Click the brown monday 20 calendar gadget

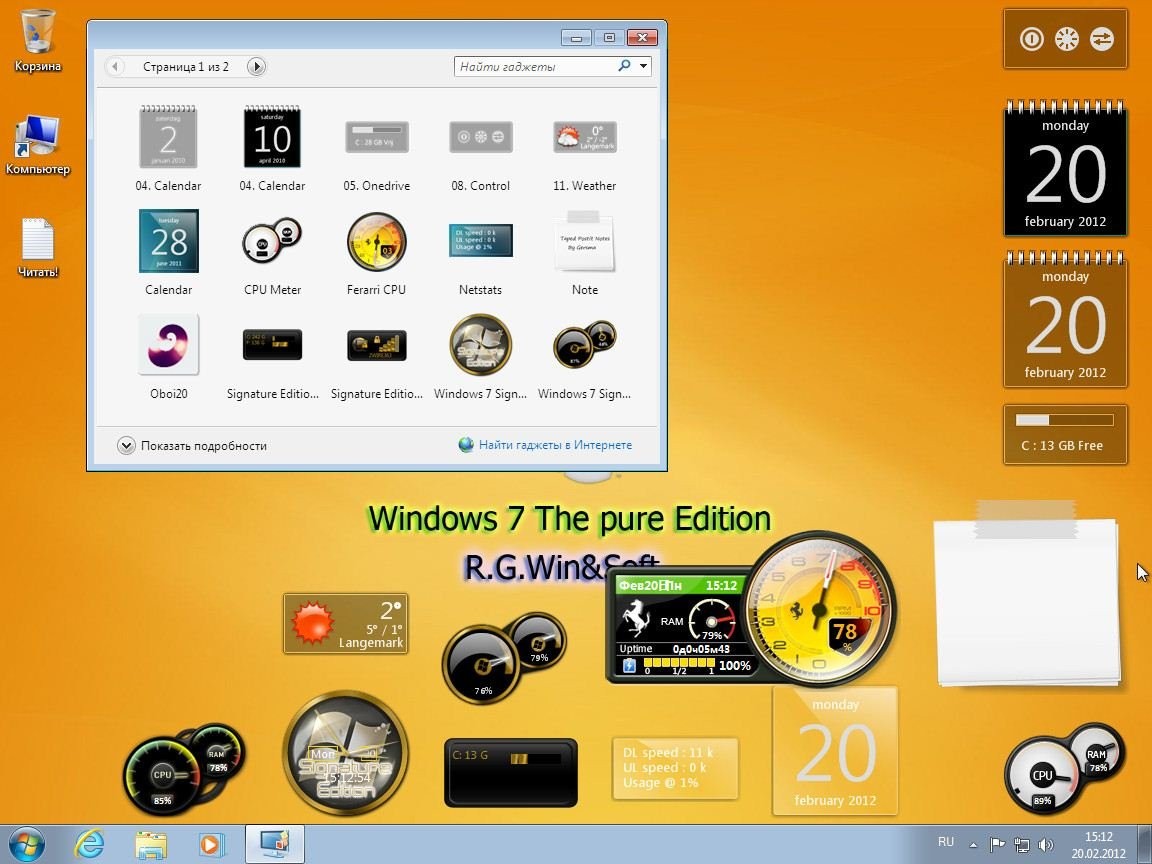click(1065, 319)
